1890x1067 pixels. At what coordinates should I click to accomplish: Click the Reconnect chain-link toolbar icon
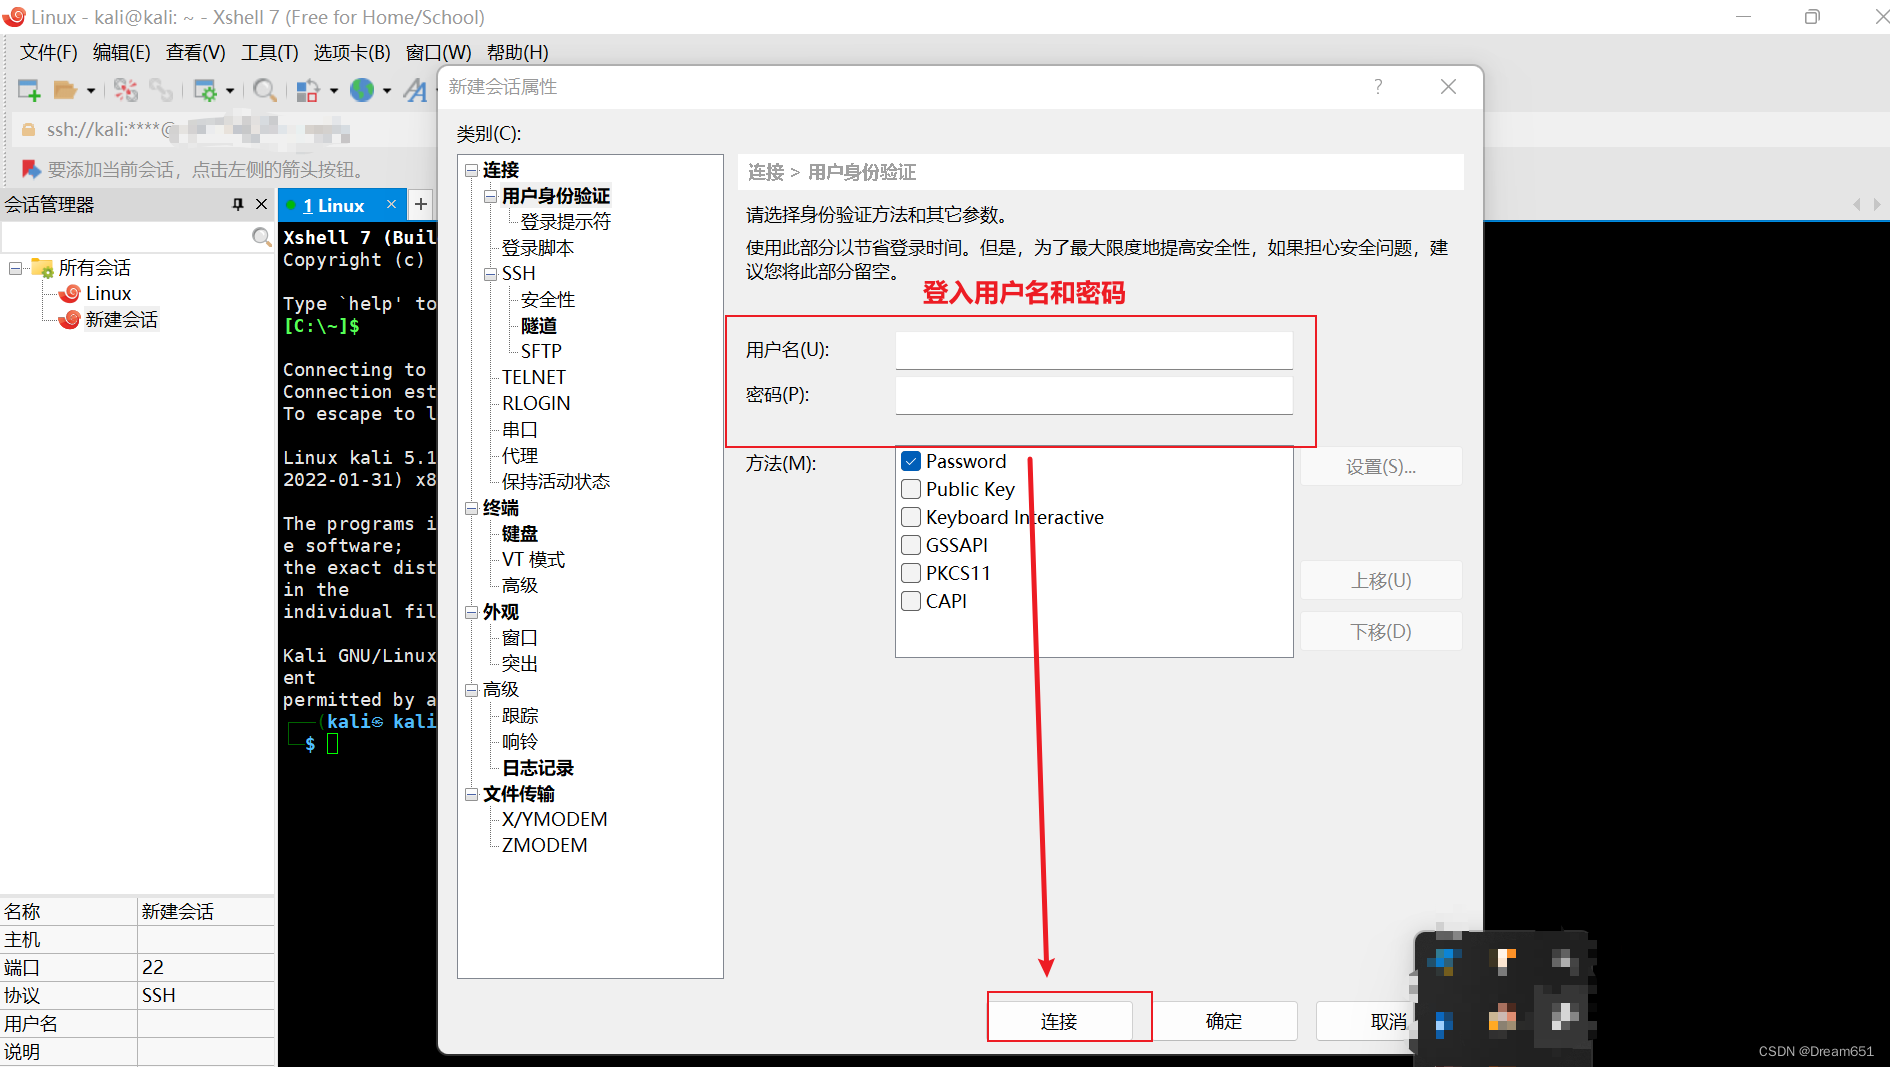click(160, 90)
